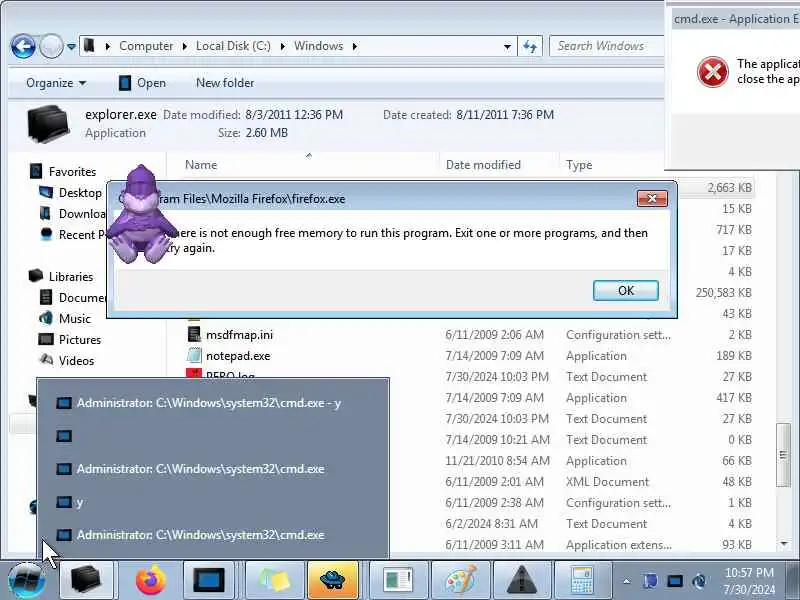Click the Application extens... type cell
Image resolution: width=800 pixels, height=600 pixels.
pyautogui.click(x=618, y=545)
